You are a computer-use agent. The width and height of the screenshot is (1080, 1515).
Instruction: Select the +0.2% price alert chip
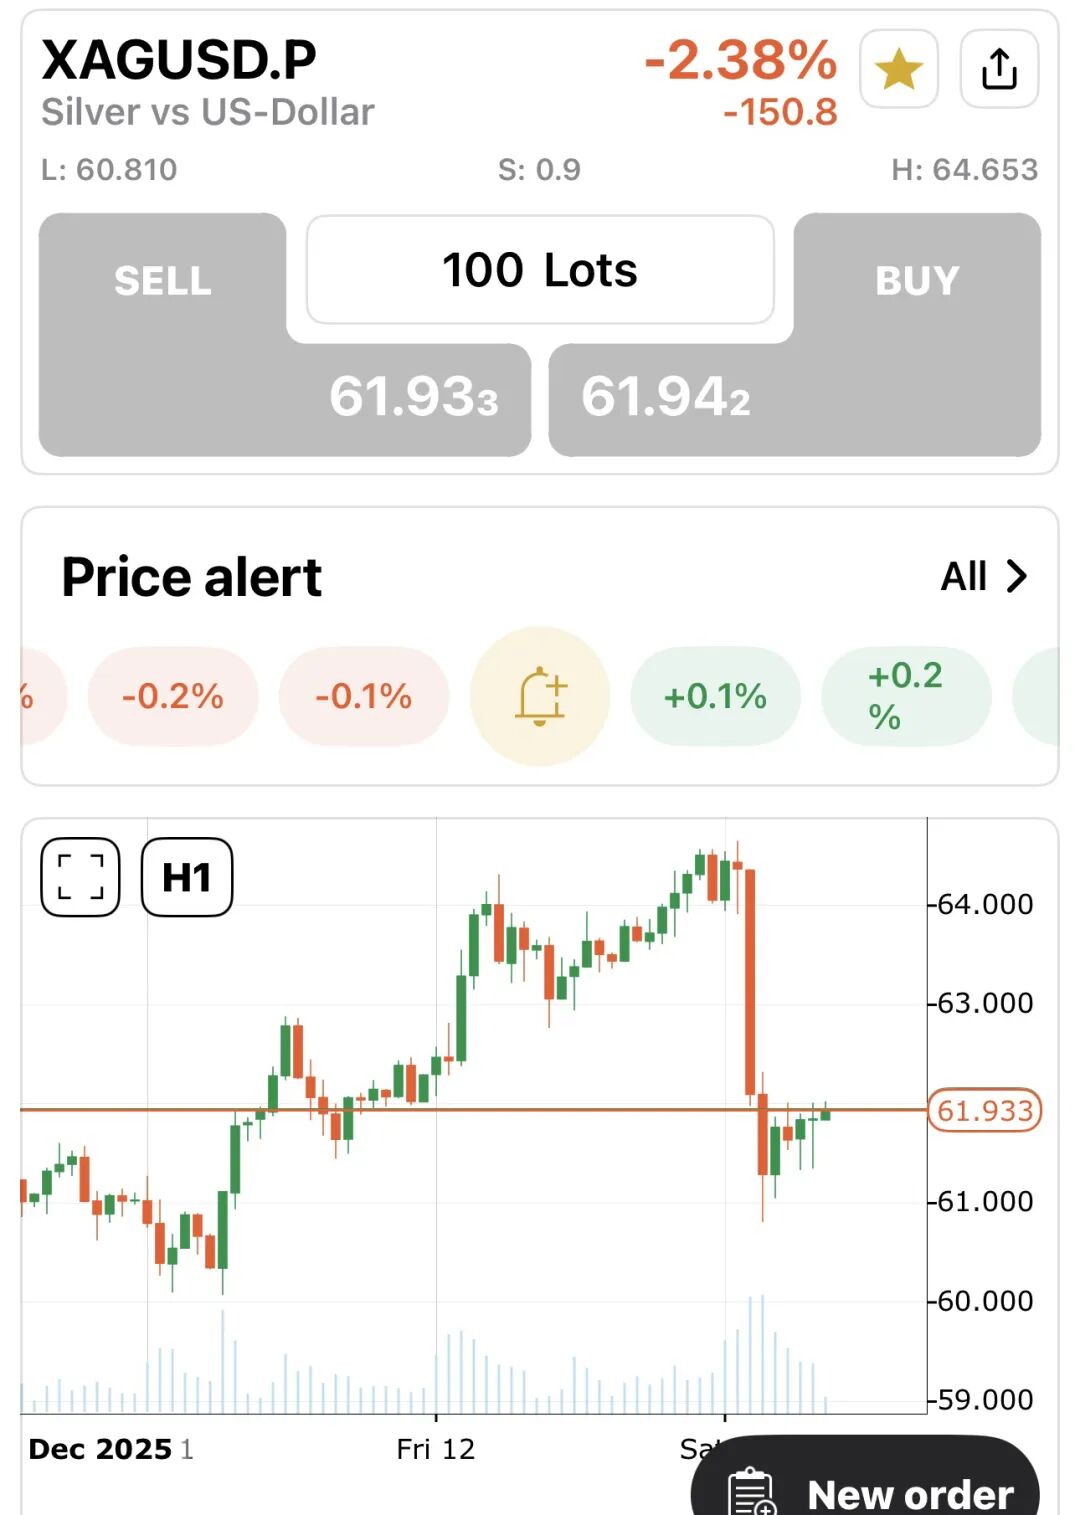(x=905, y=696)
